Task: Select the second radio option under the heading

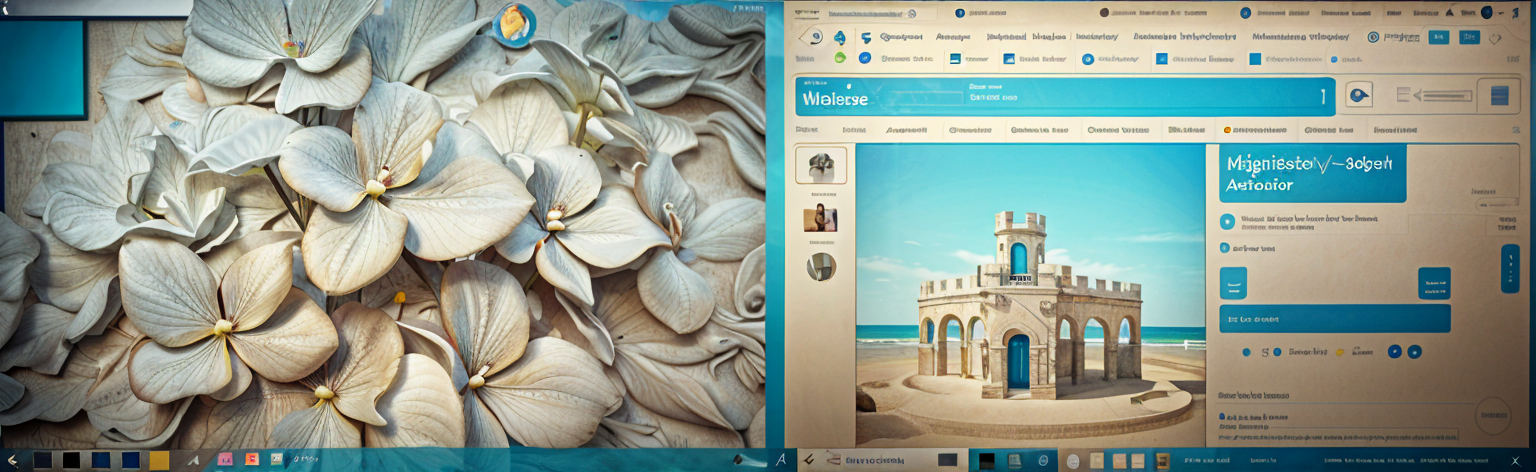Action: pyautogui.click(x=1225, y=248)
